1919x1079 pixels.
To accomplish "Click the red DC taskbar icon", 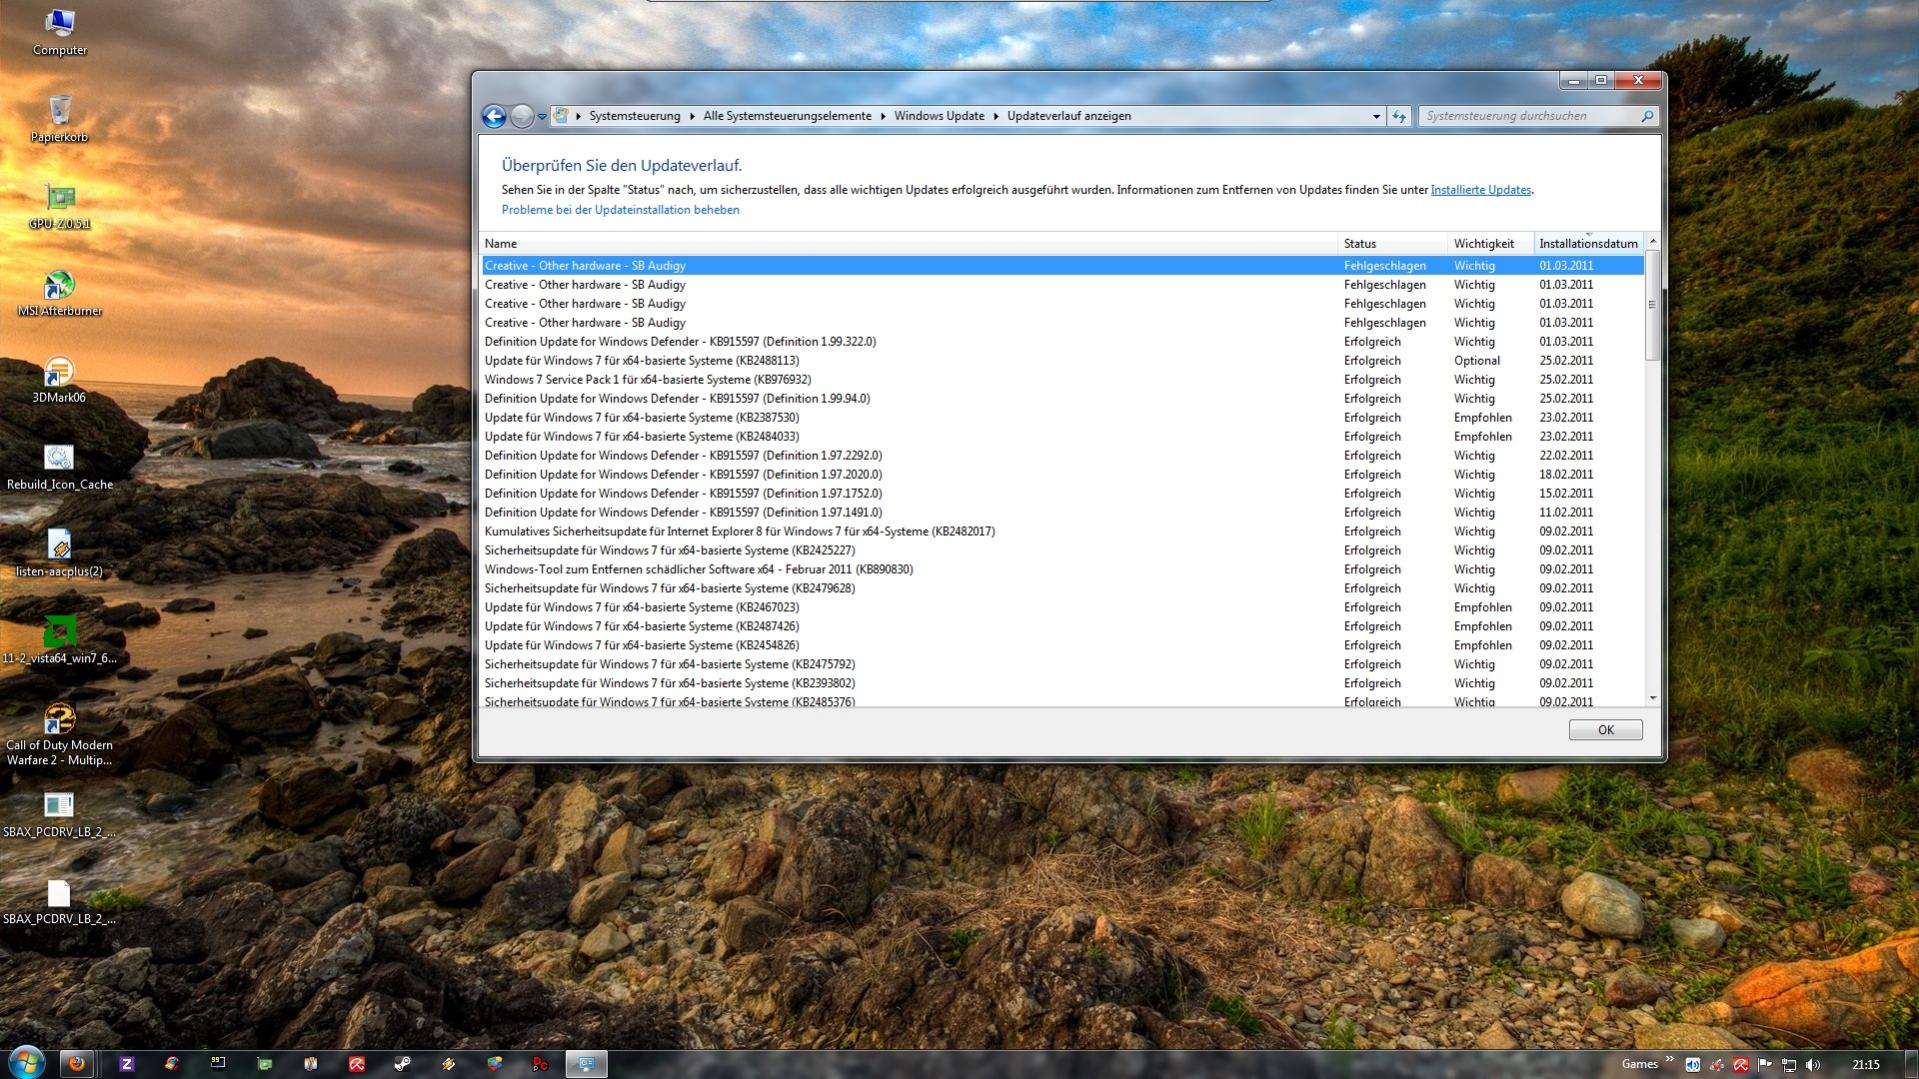I will (x=541, y=1064).
